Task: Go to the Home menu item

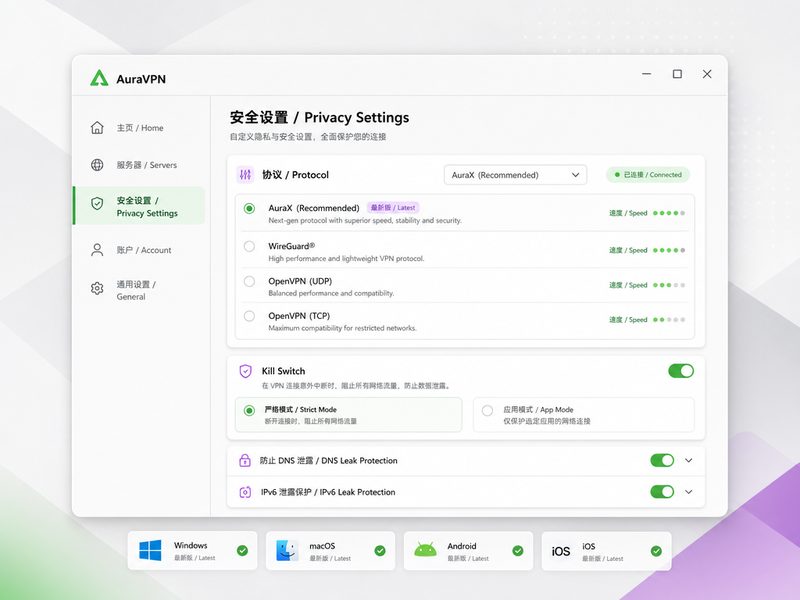Action: [139, 128]
